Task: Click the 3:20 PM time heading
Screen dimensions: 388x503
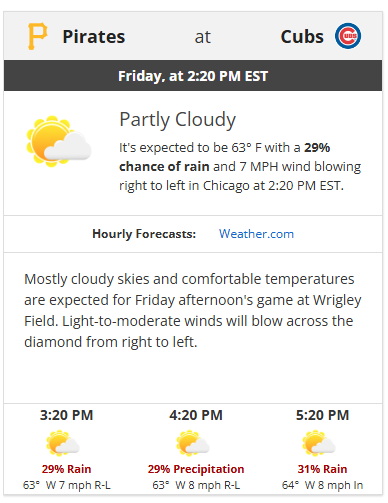Action: [66, 415]
